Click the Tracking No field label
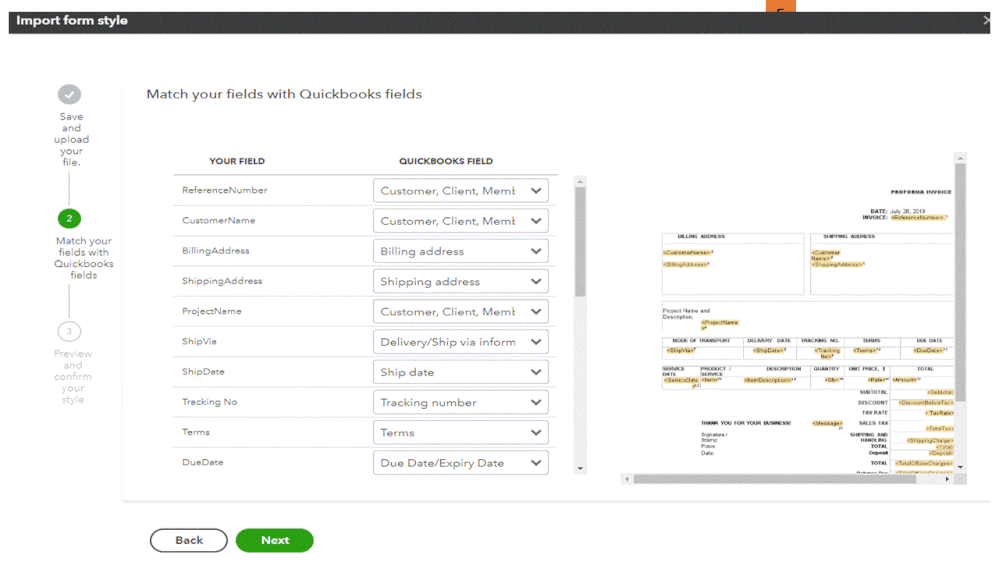This screenshot has height=562, width=999. point(209,402)
